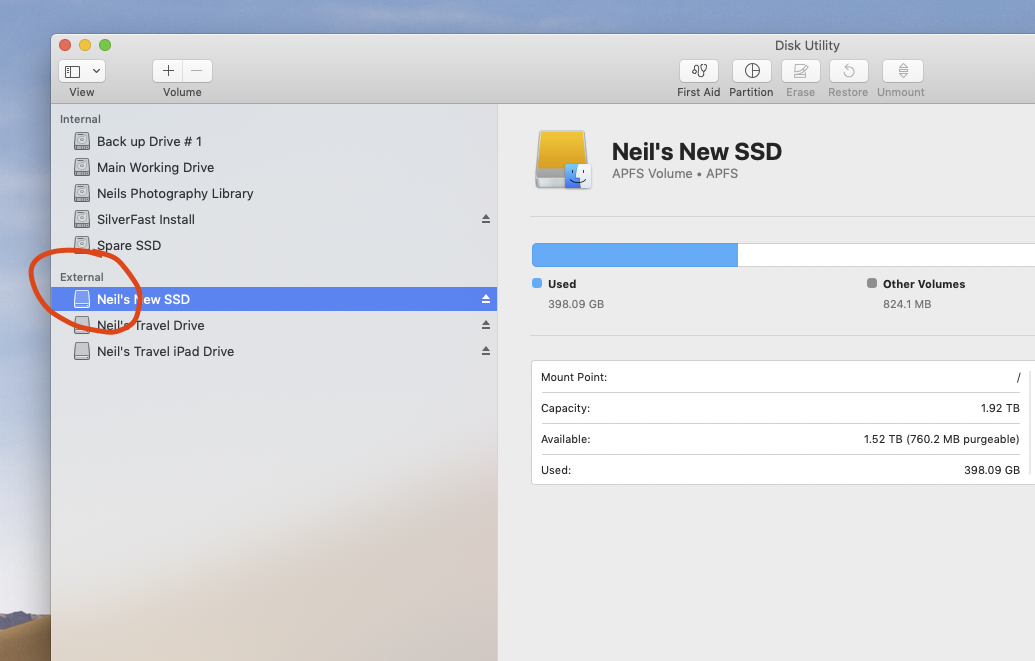Select Neil's New SSD volume
Screen dimensions: 1035x661
[274, 299]
